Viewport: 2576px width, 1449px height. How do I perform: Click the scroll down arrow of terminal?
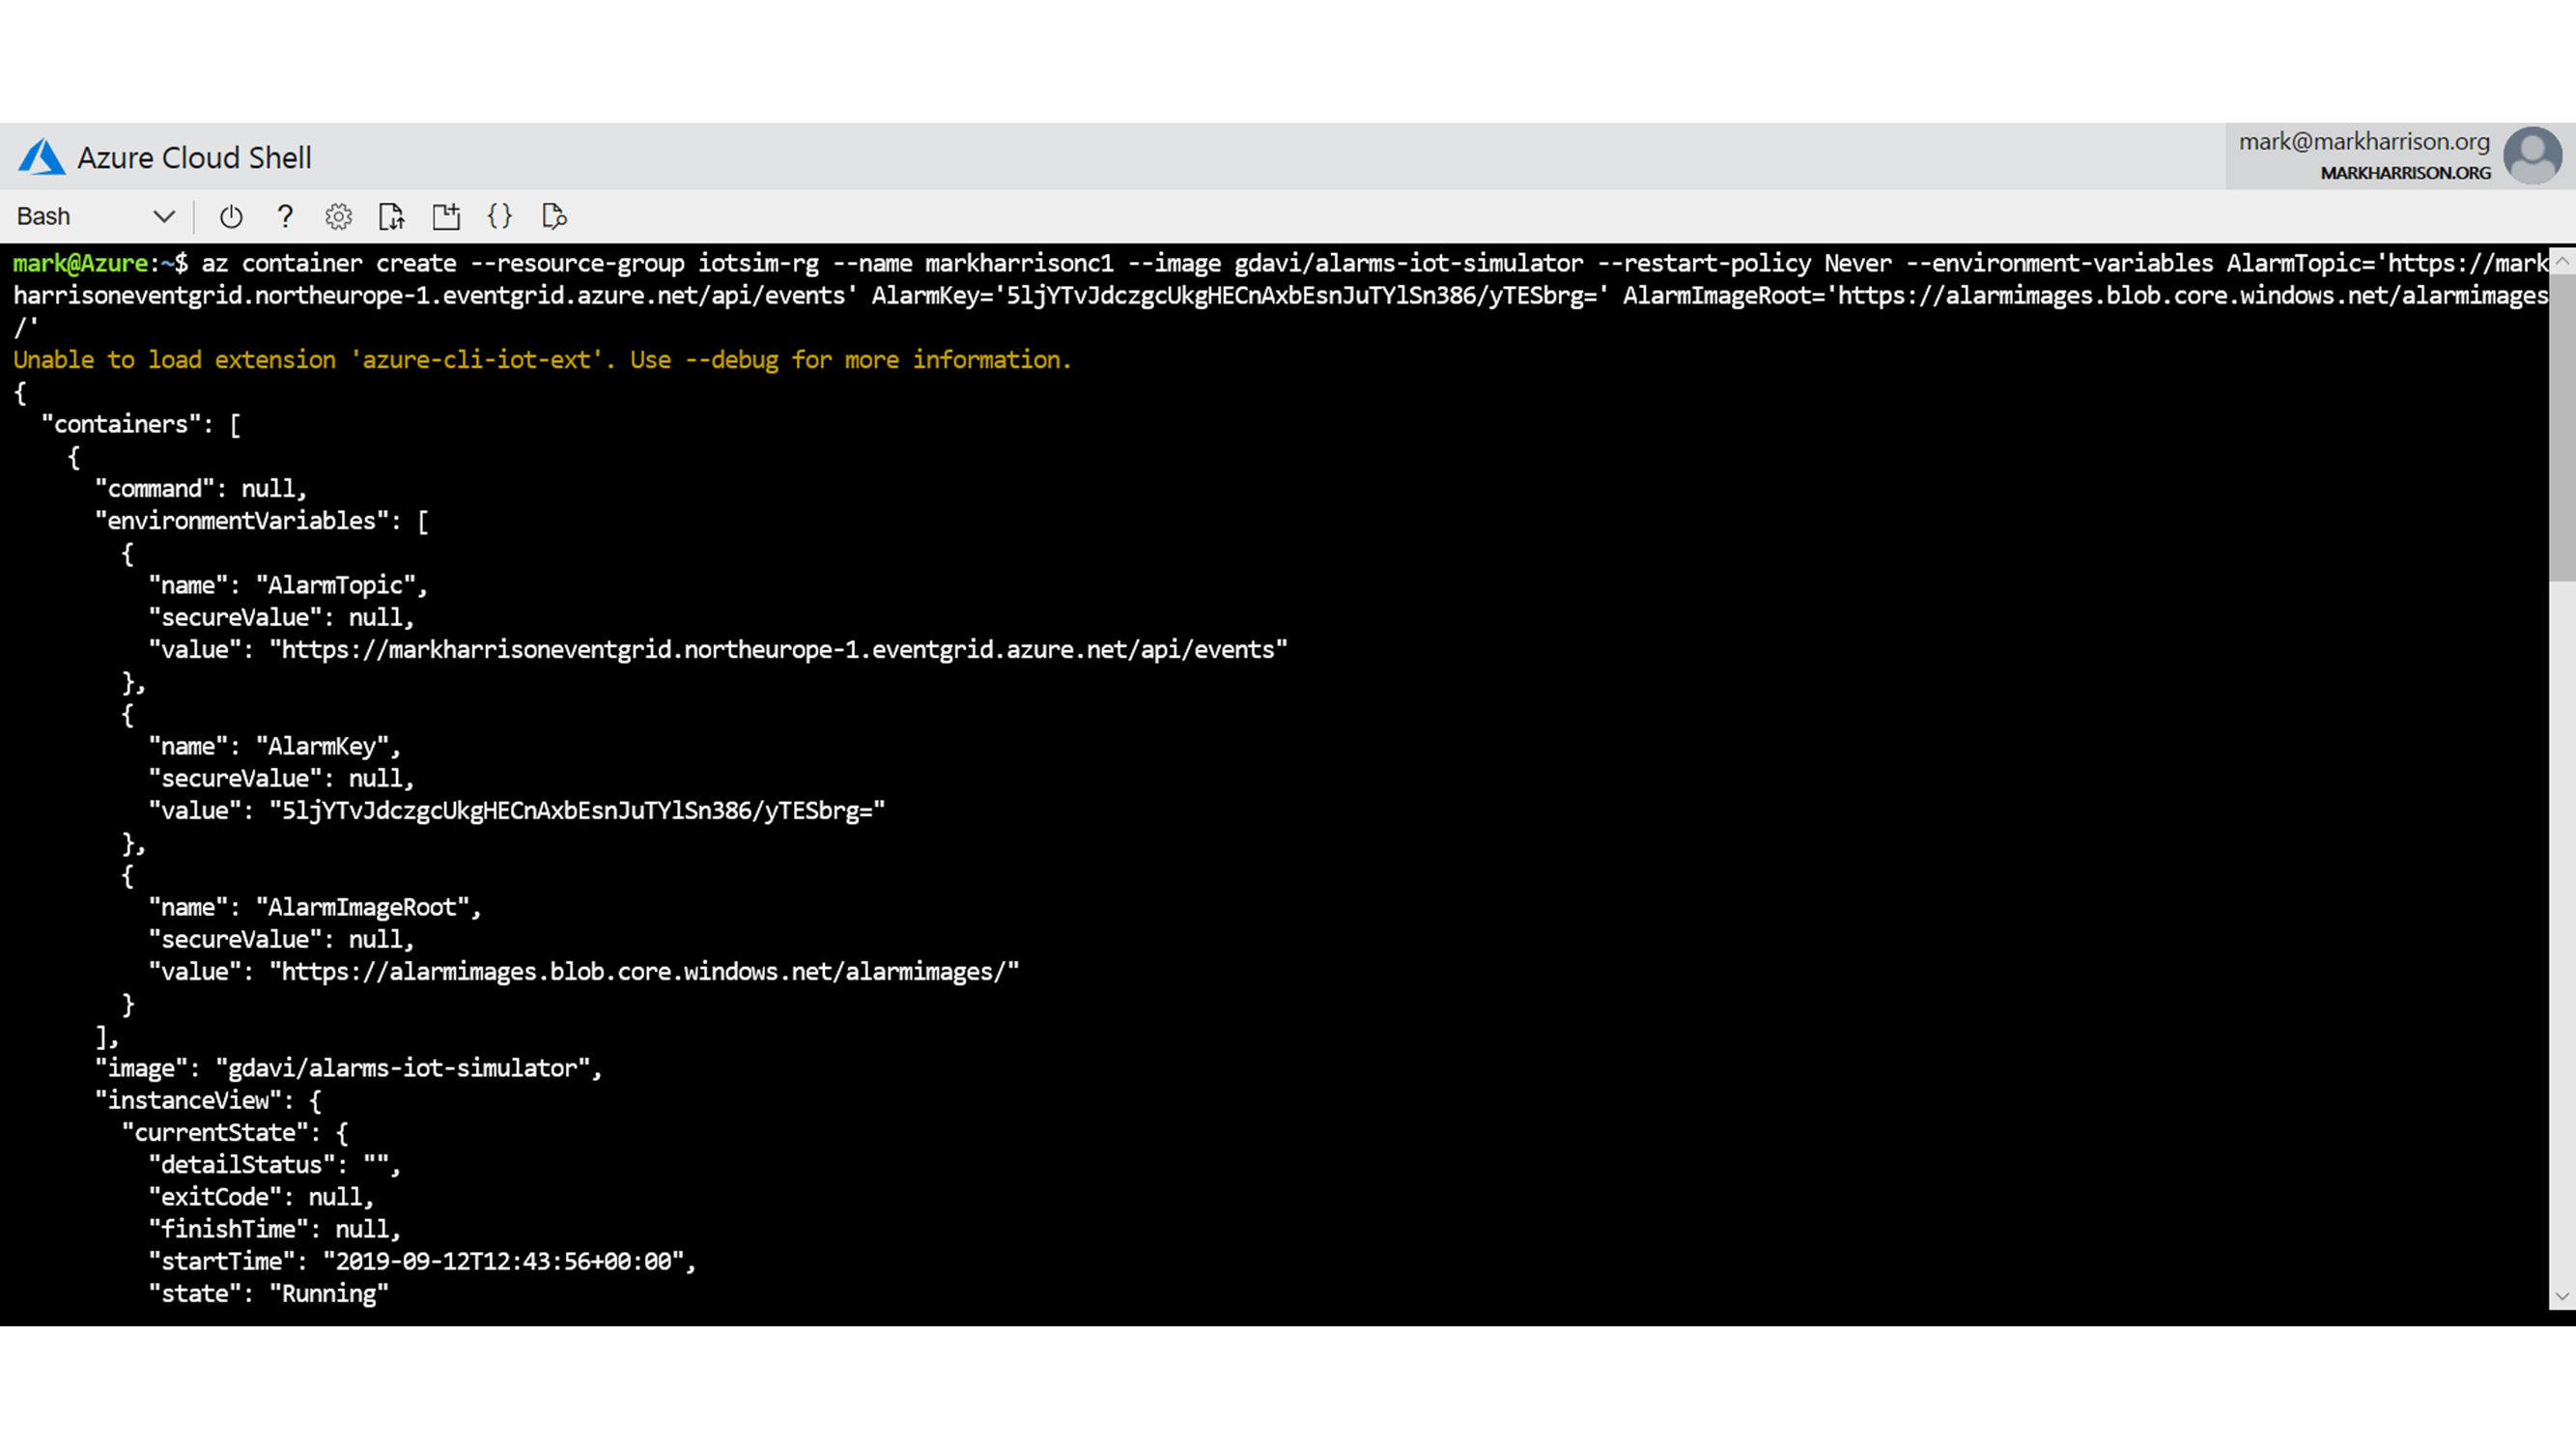(x=2562, y=1296)
